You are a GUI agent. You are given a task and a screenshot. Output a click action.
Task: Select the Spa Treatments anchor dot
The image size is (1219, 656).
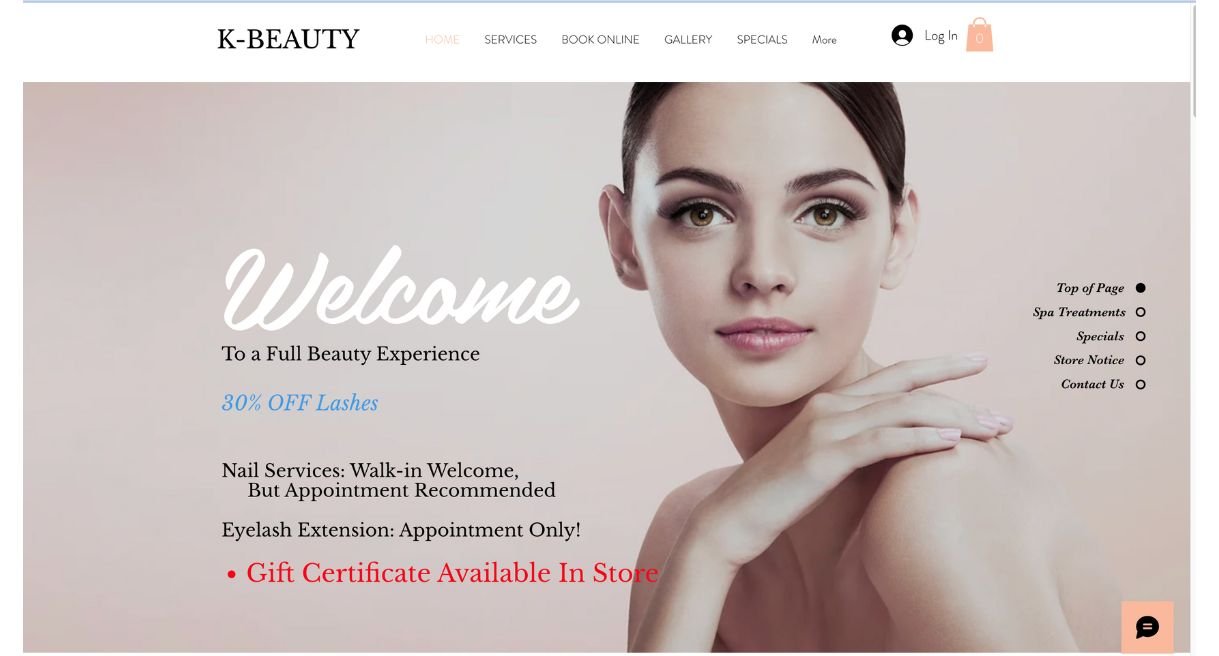click(1140, 312)
